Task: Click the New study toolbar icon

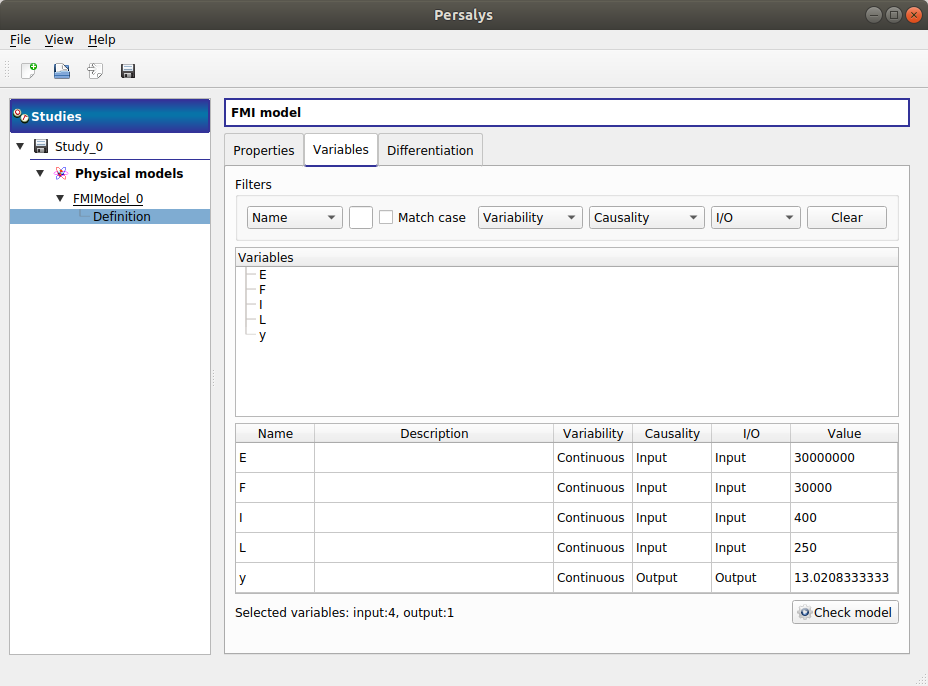Action: click(x=29, y=71)
